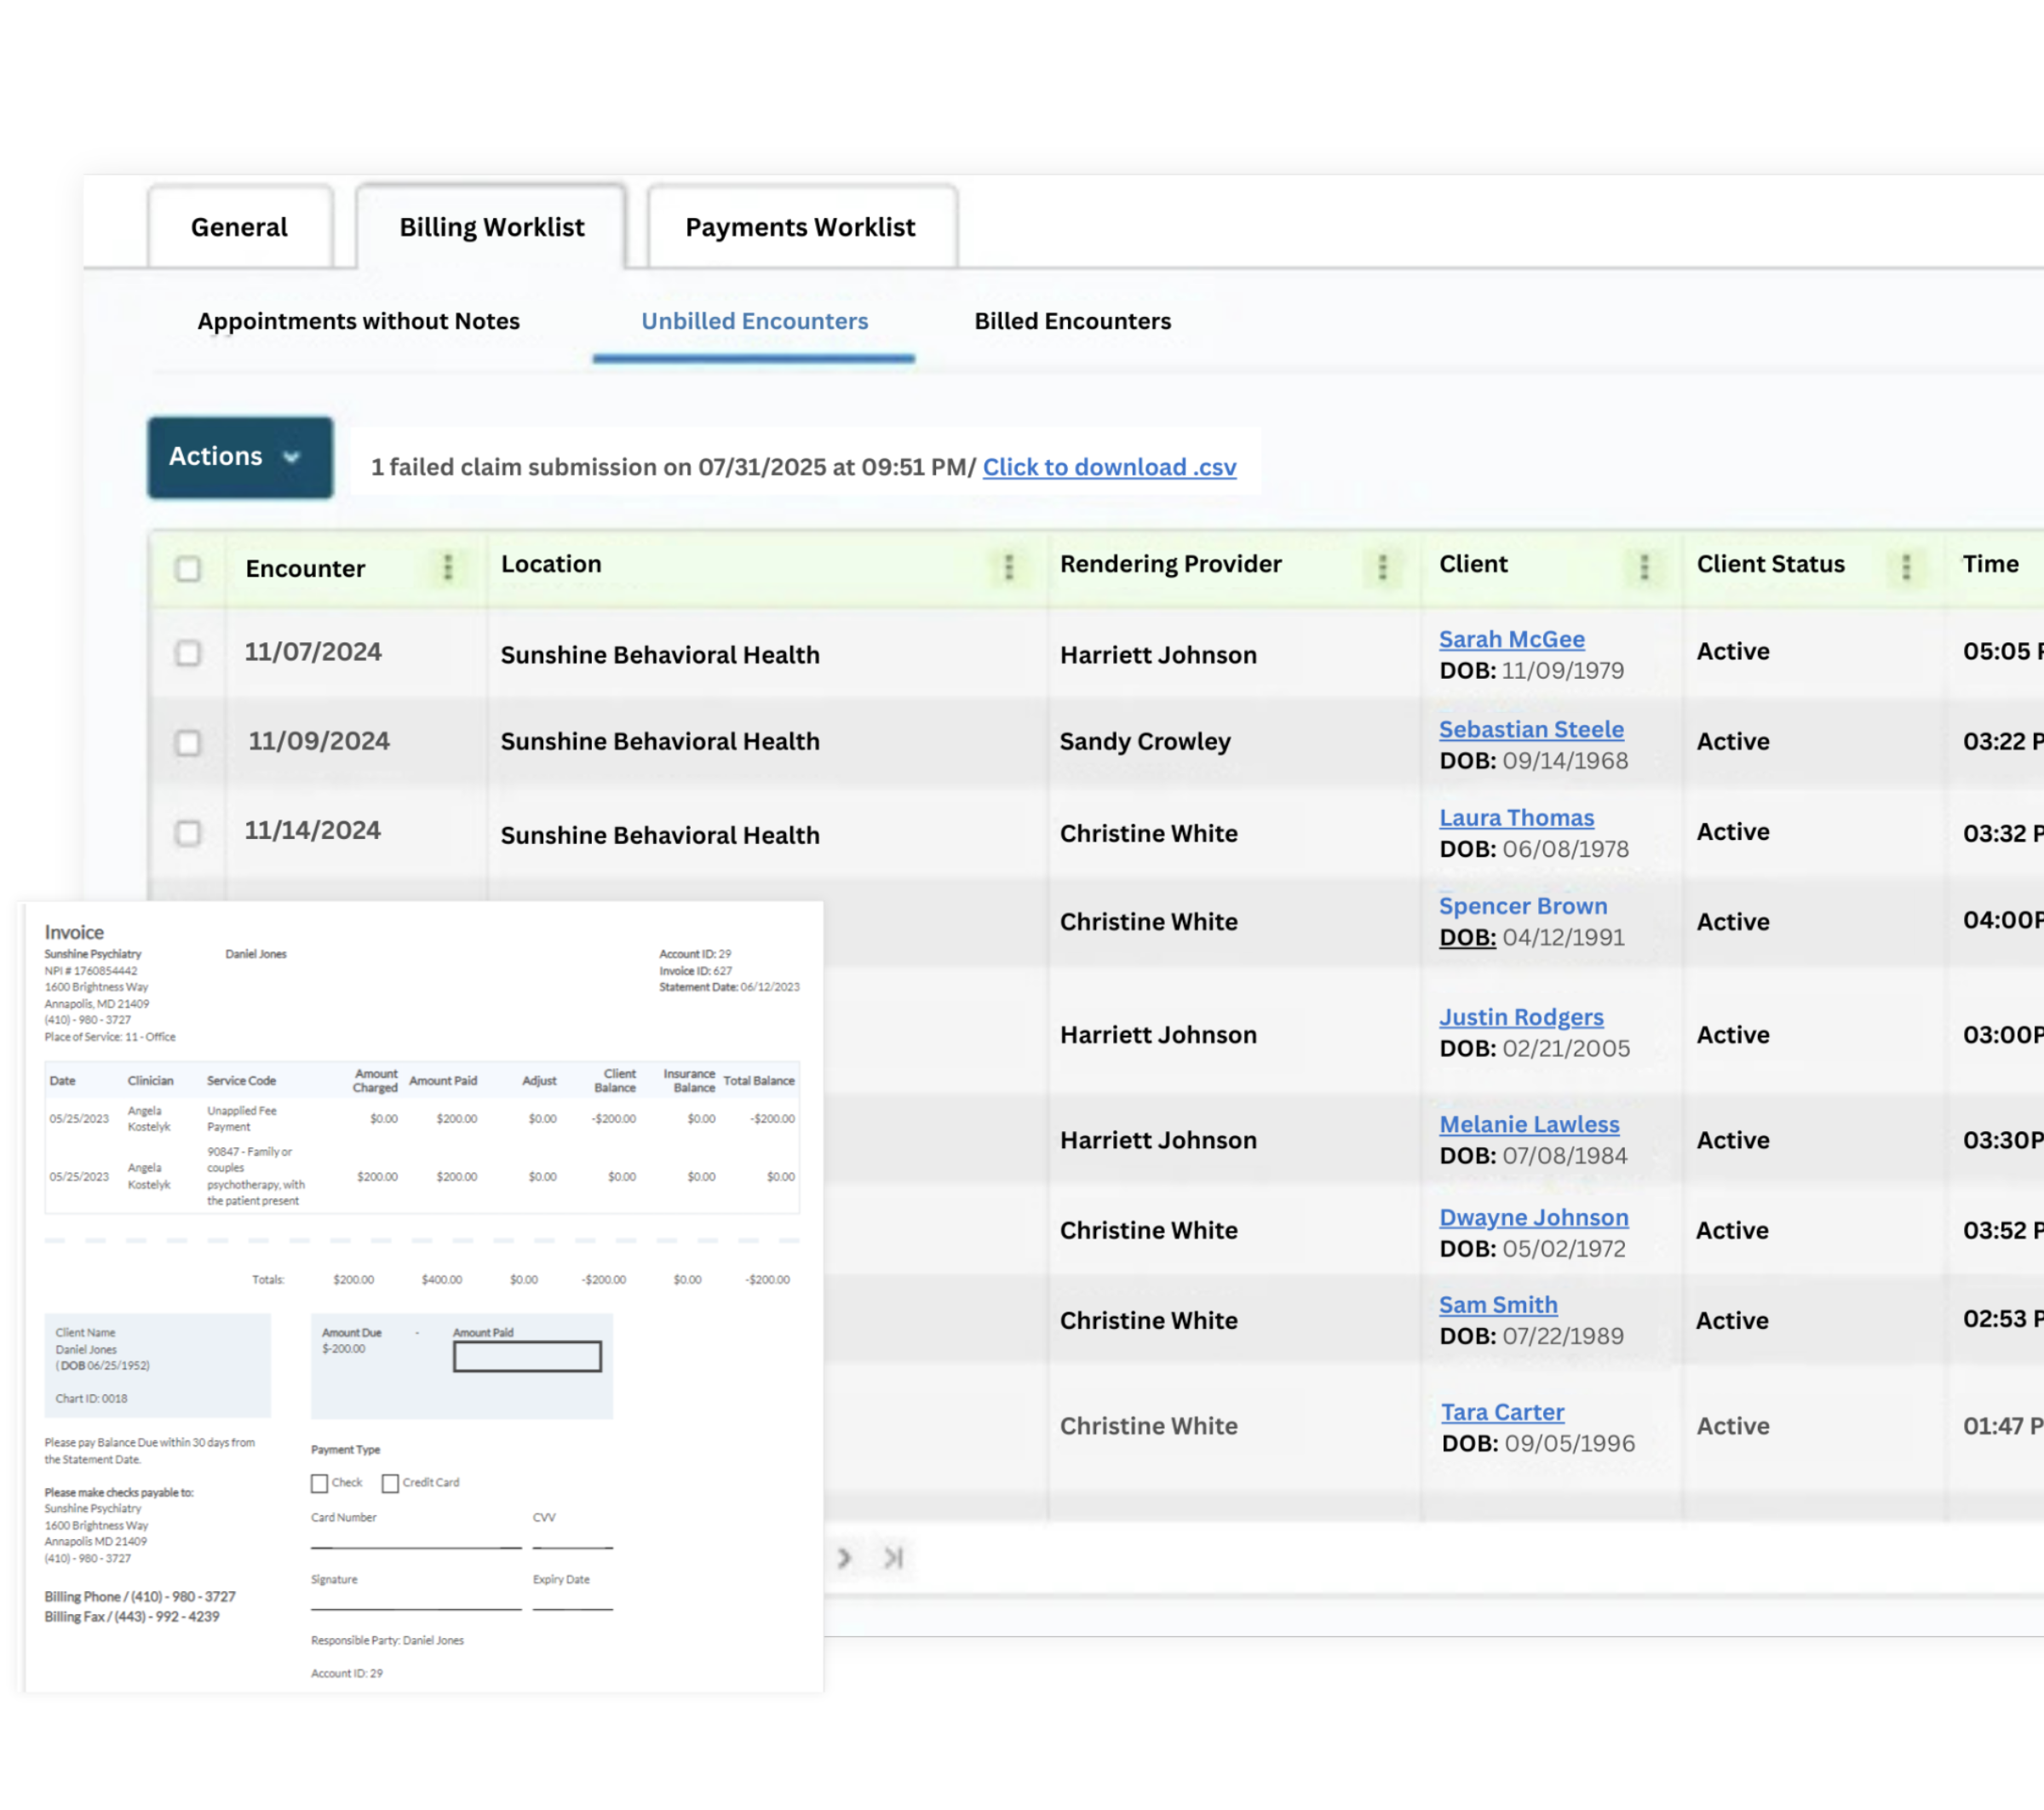This screenshot has height=1810, width=2044.
Task: Go to next page arrow
Action: pyautogui.click(x=844, y=1557)
